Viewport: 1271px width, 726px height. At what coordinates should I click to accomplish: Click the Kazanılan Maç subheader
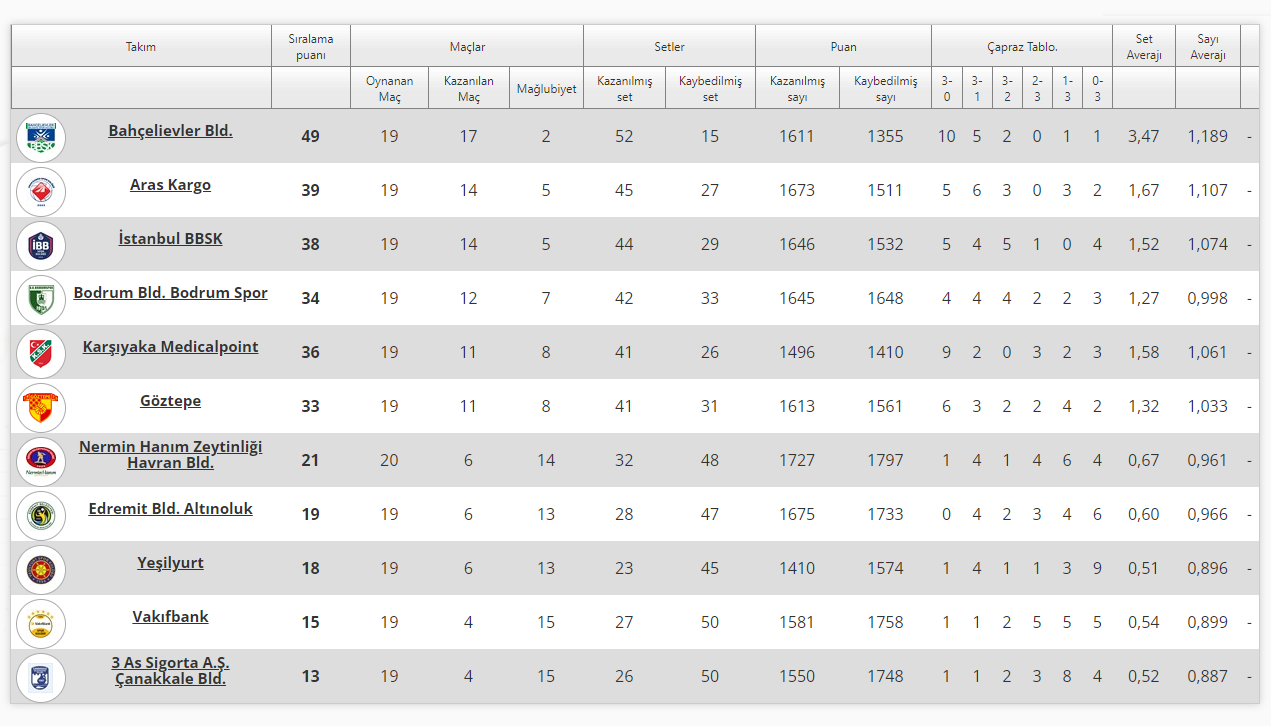[469, 89]
